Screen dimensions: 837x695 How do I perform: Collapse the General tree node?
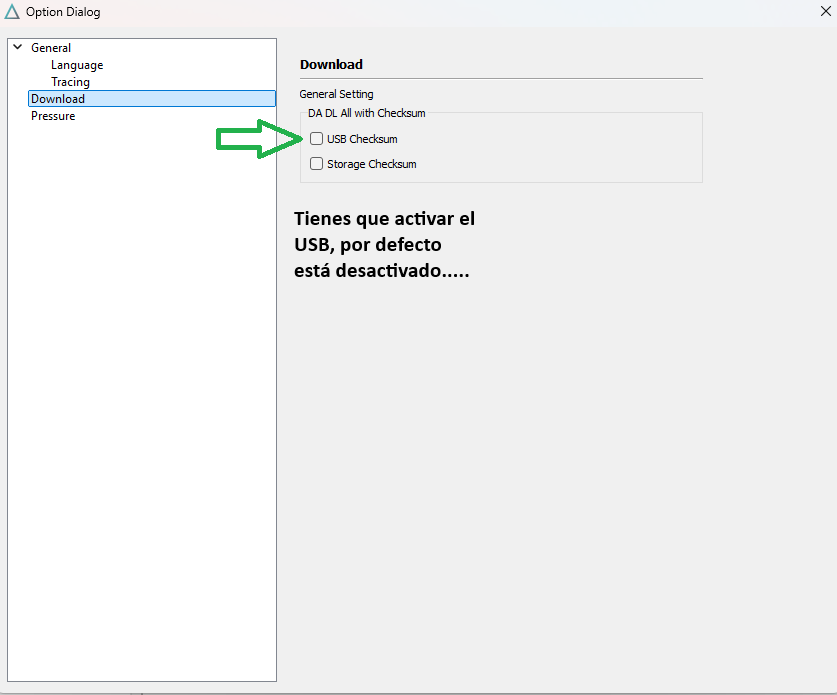(18, 47)
